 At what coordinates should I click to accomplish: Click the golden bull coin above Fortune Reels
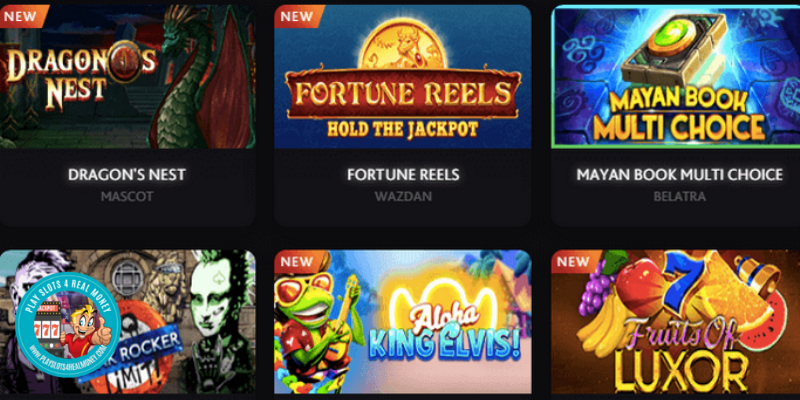click(x=403, y=44)
